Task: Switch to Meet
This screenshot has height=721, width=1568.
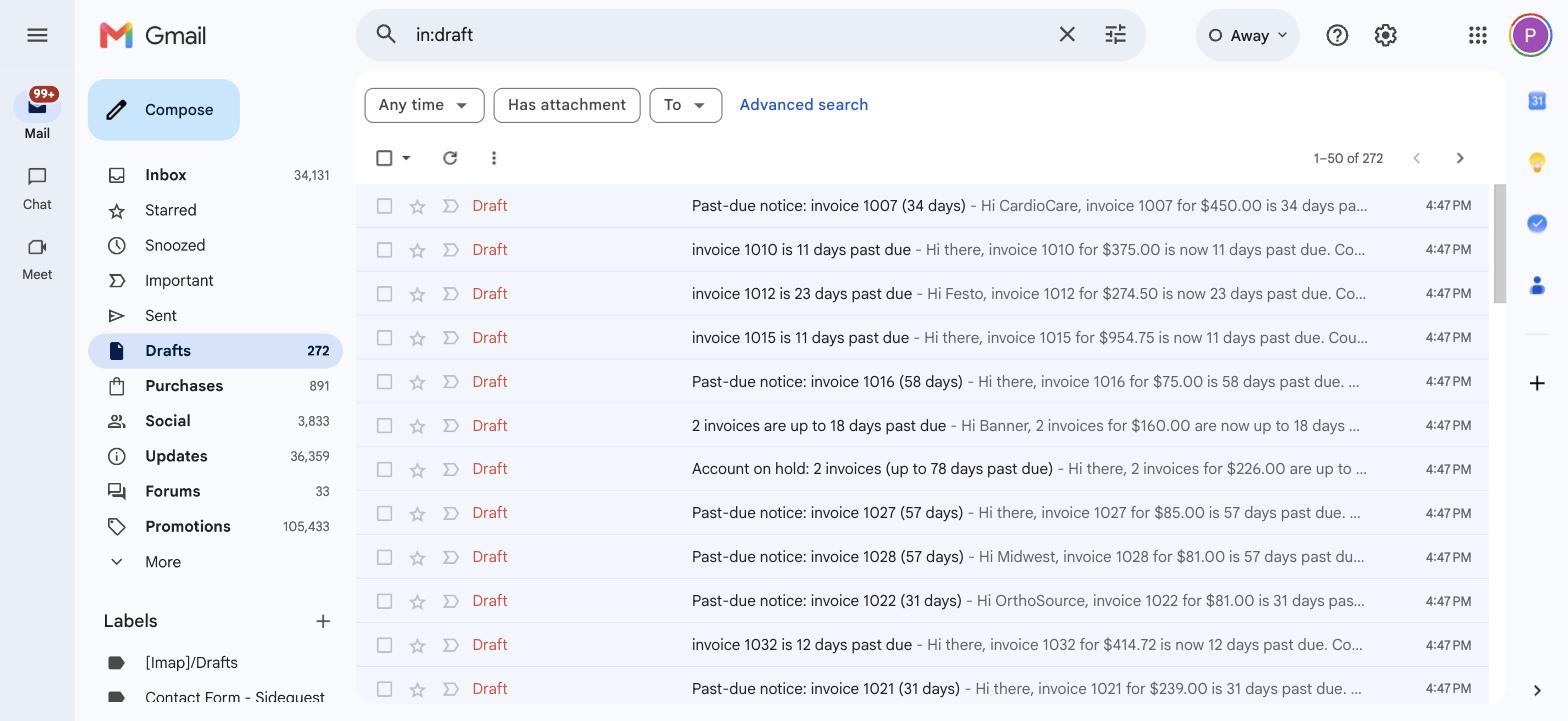Action: pos(37,258)
